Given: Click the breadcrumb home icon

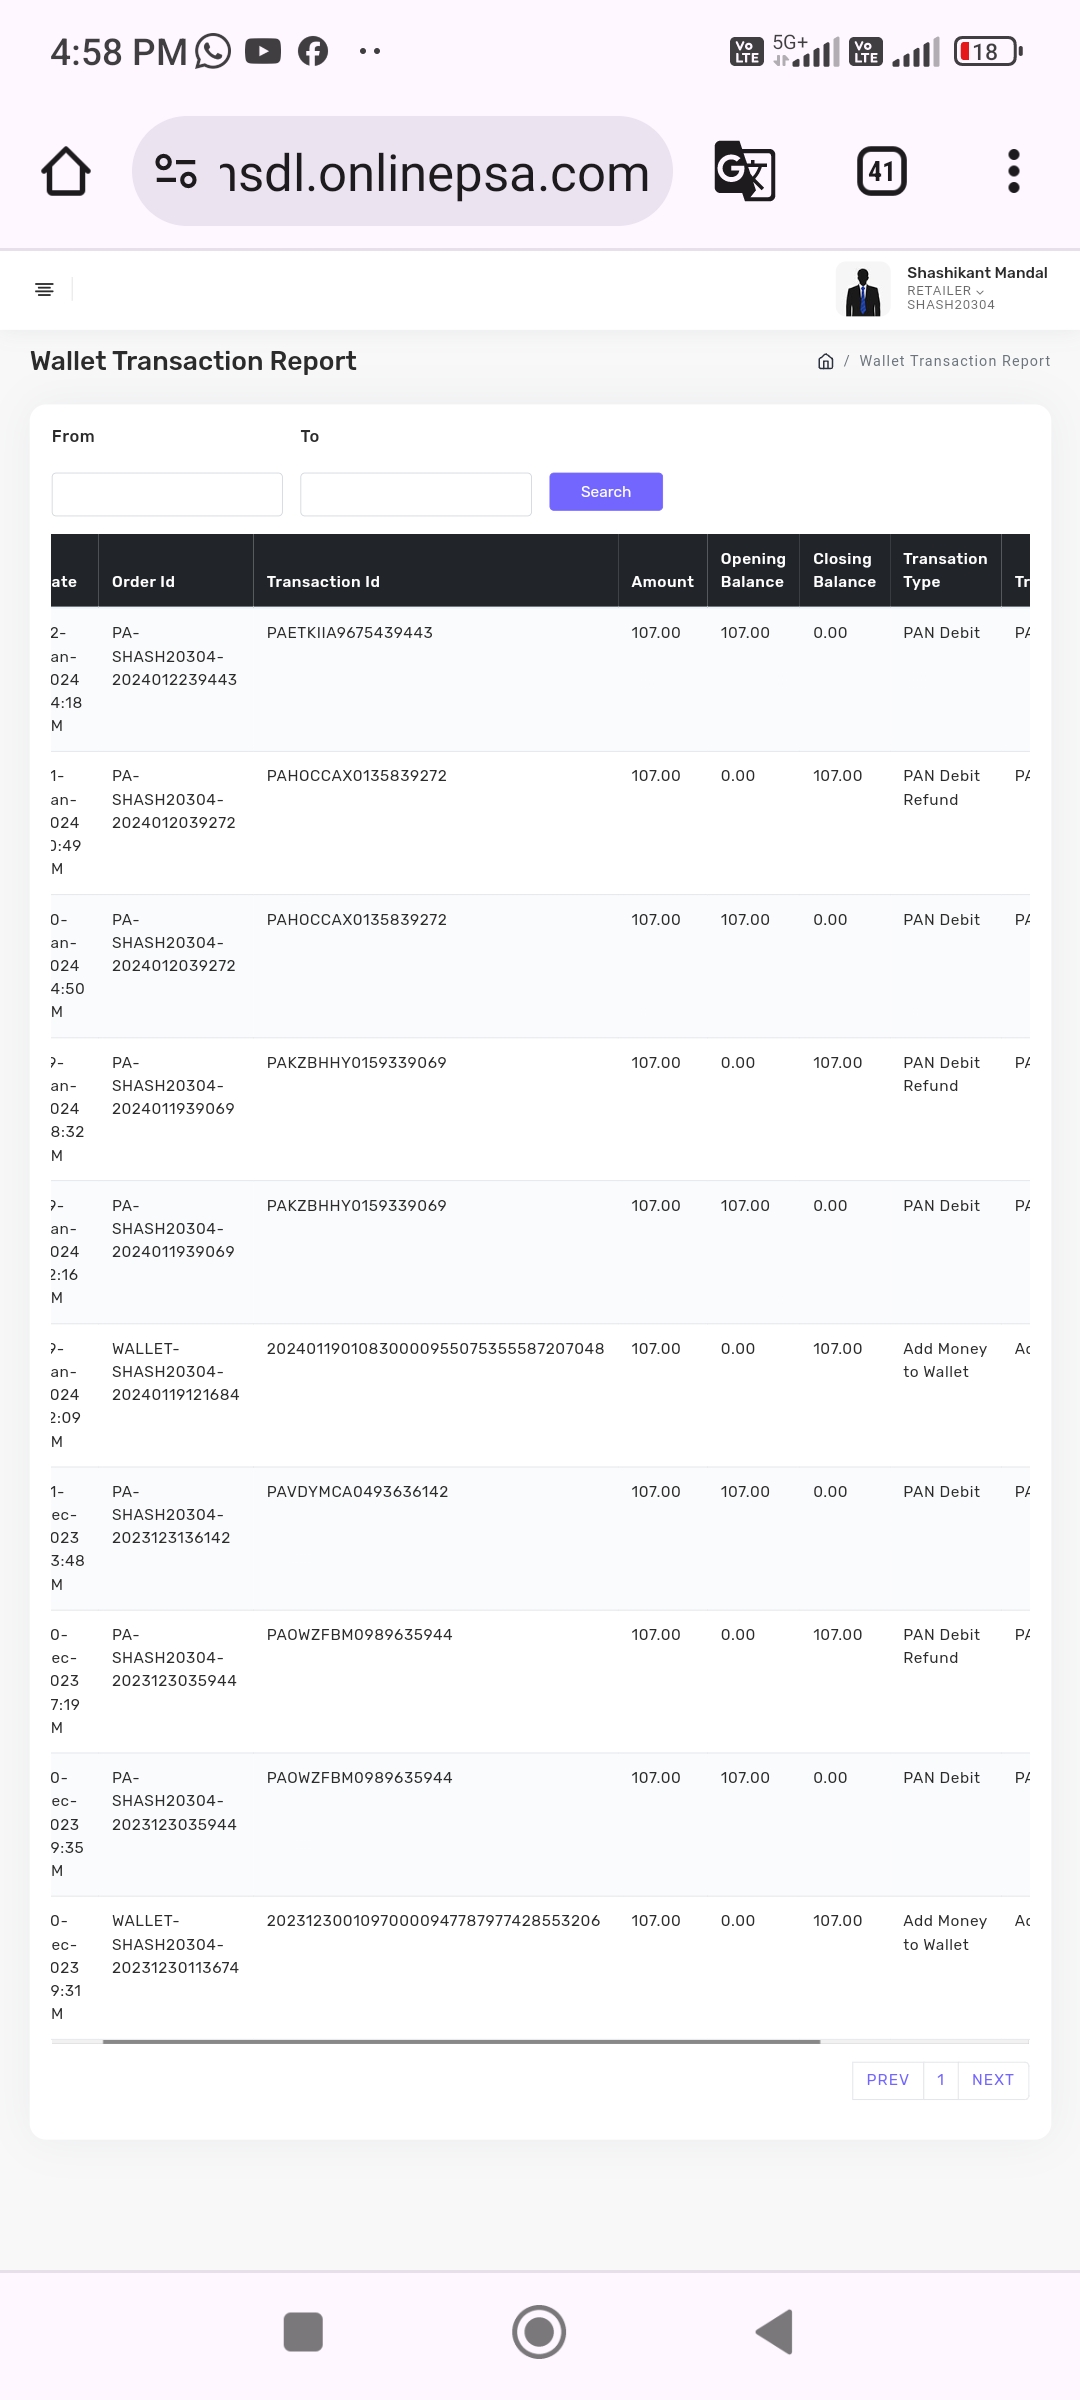Looking at the screenshot, I should [x=826, y=361].
